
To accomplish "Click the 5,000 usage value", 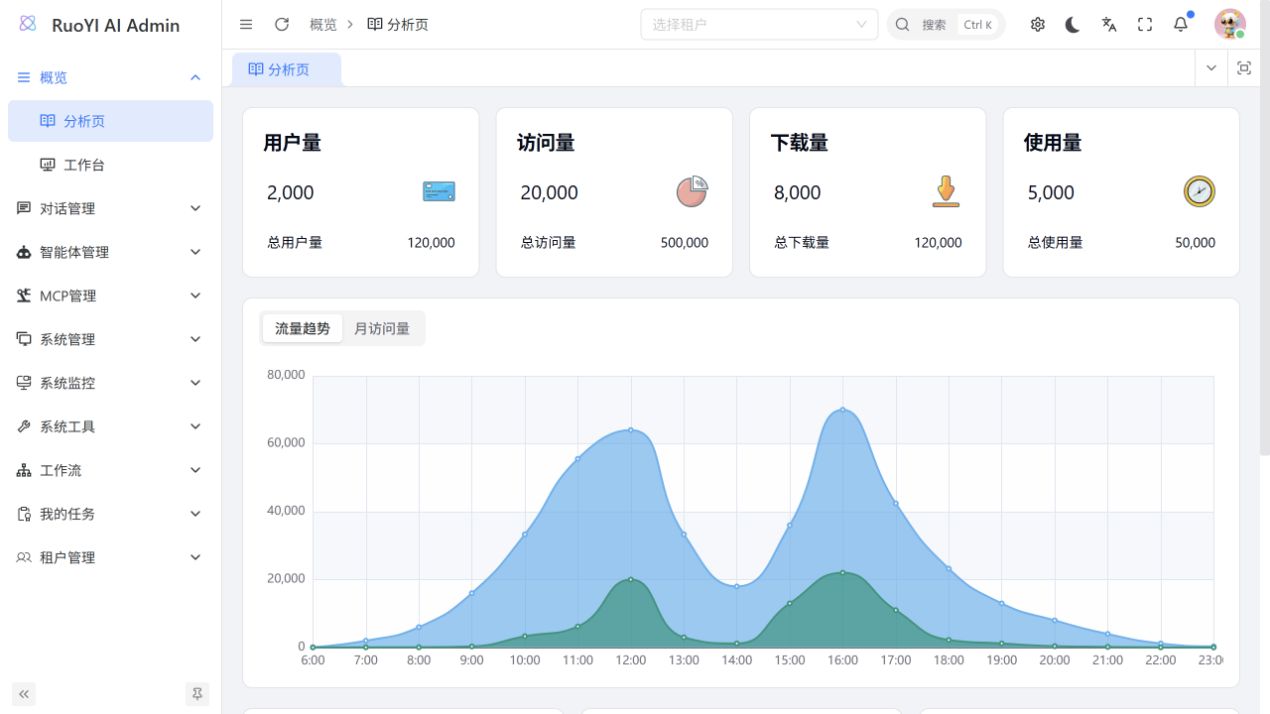I will [1051, 192].
